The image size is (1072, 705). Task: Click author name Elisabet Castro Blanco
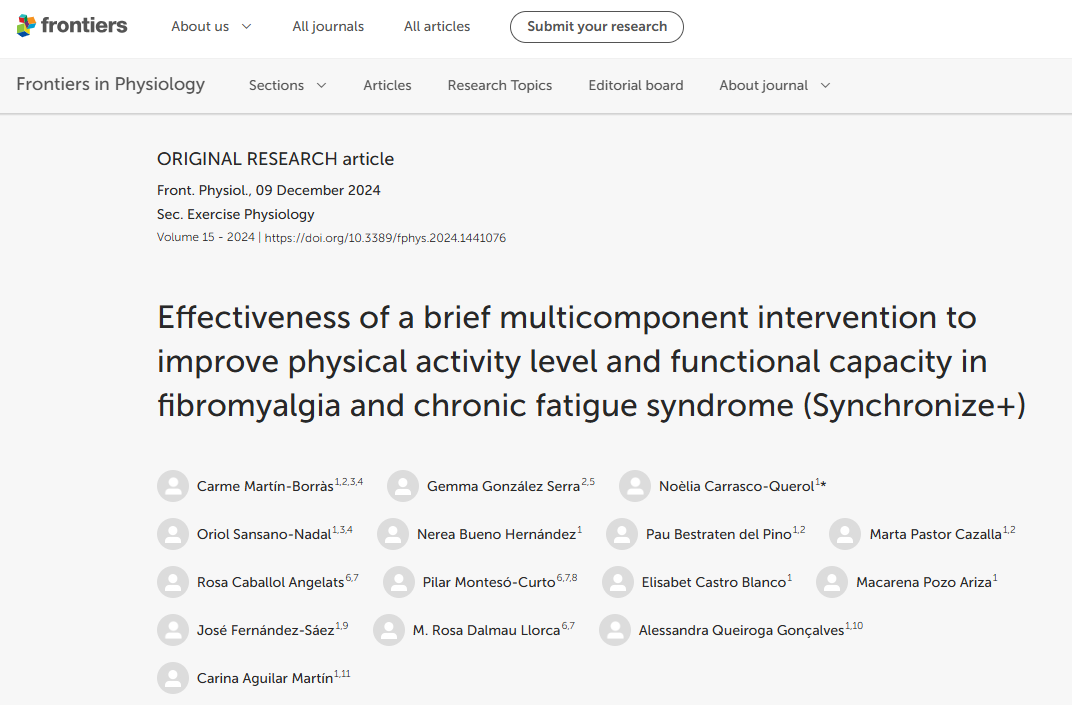point(714,582)
